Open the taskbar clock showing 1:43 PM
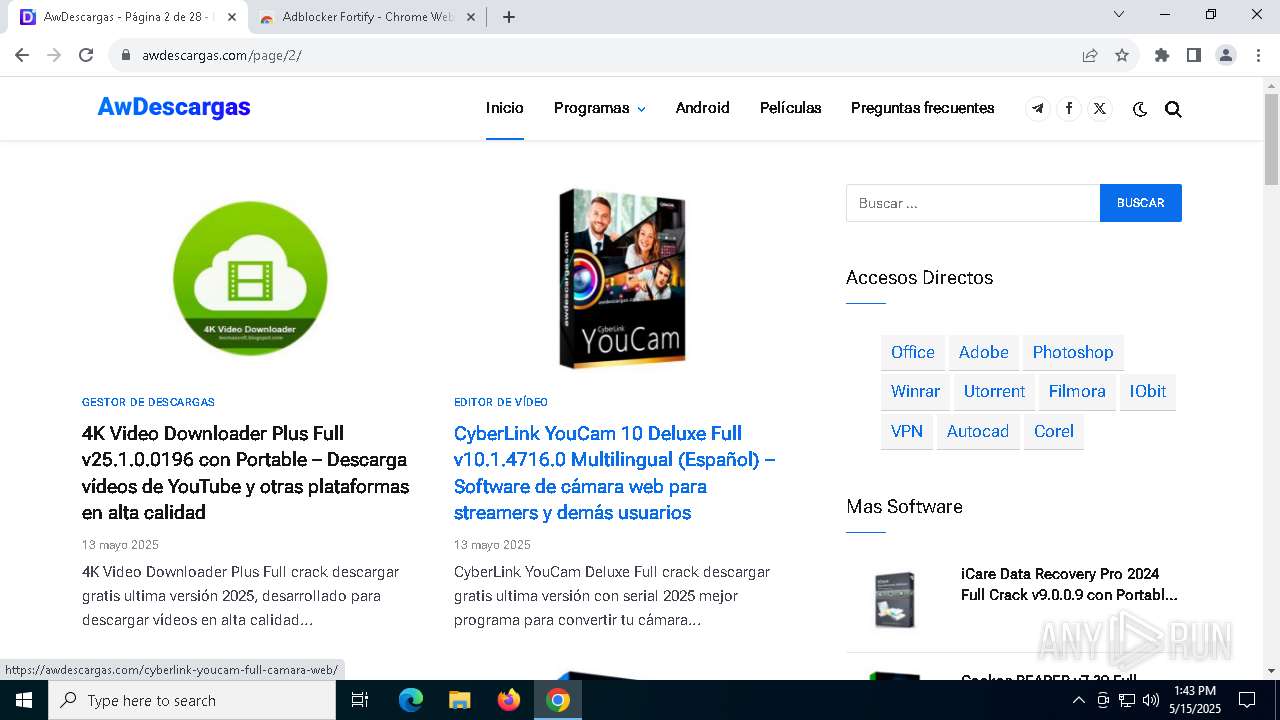The height and width of the screenshot is (720, 1280). pos(1195,700)
